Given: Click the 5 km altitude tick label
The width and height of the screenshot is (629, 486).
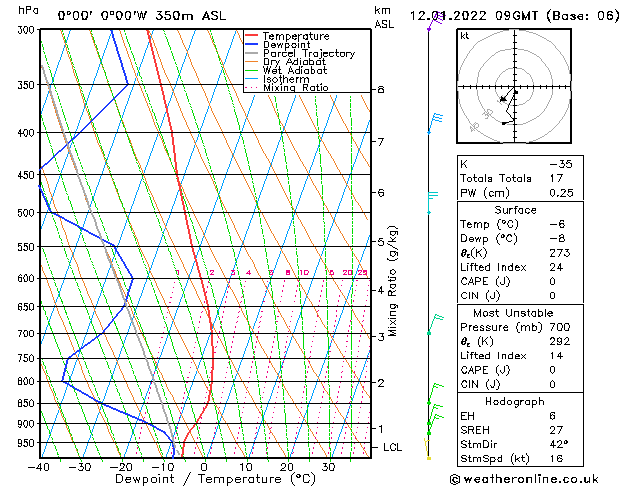Looking at the screenshot, I should 381,242.
